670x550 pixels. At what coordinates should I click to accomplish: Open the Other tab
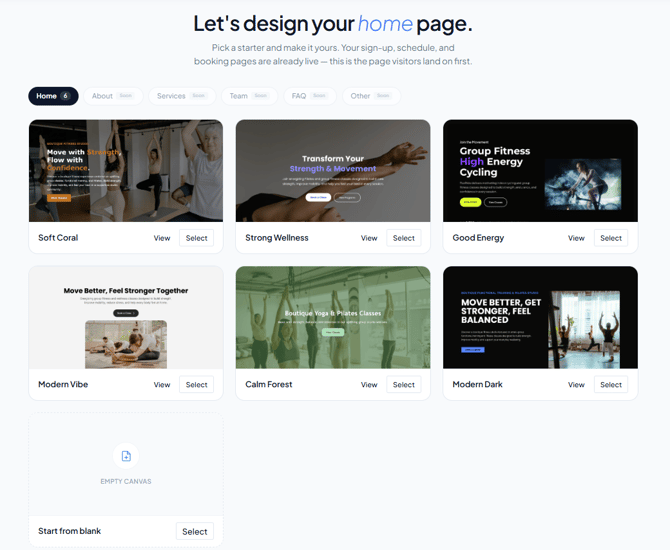[x=371, y=96]
